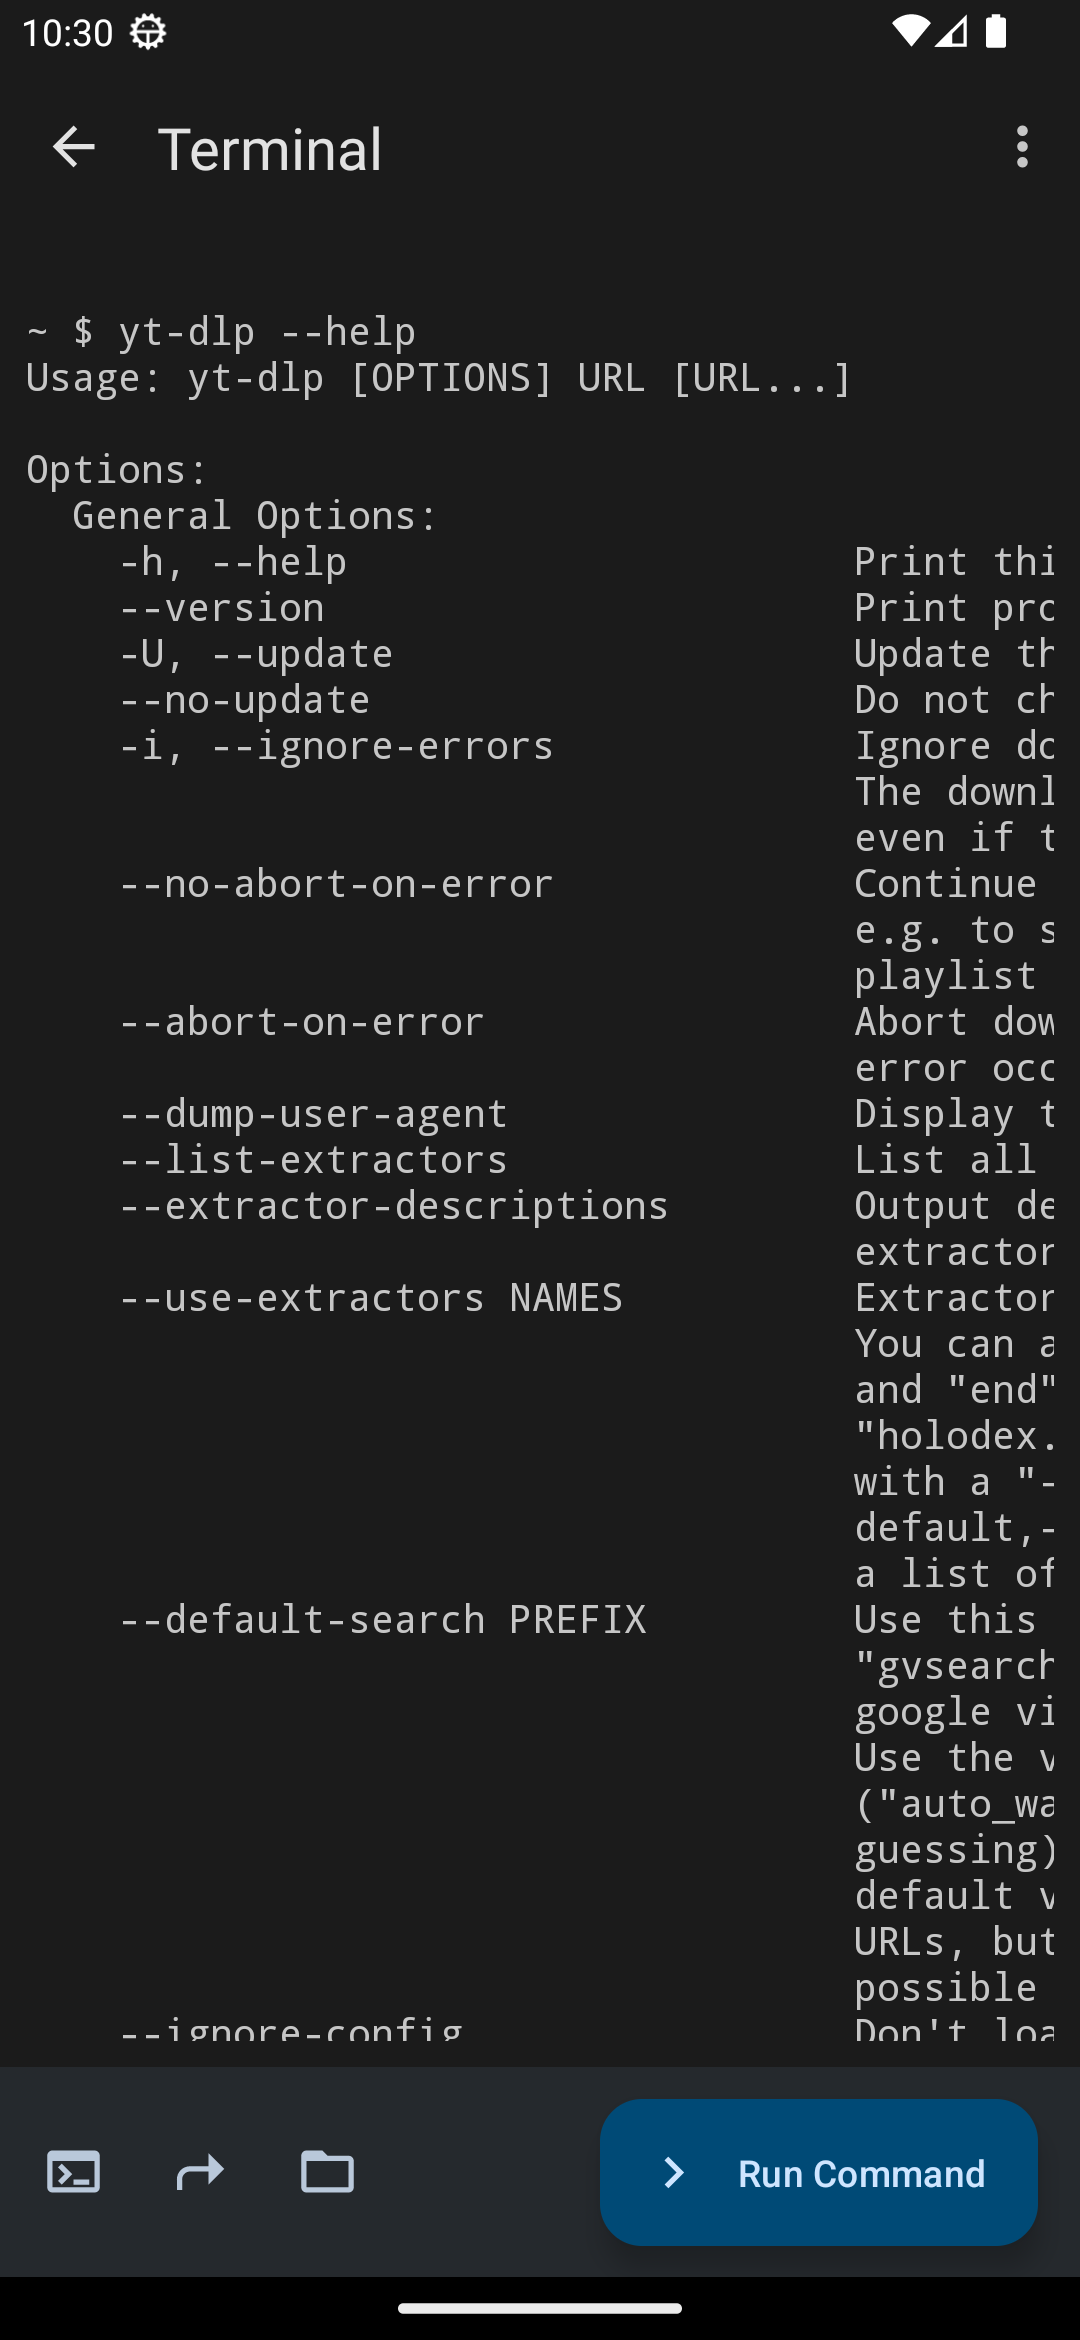
Task: Tap the "--dump-user-agent" option text
Action: (313, 1114)
